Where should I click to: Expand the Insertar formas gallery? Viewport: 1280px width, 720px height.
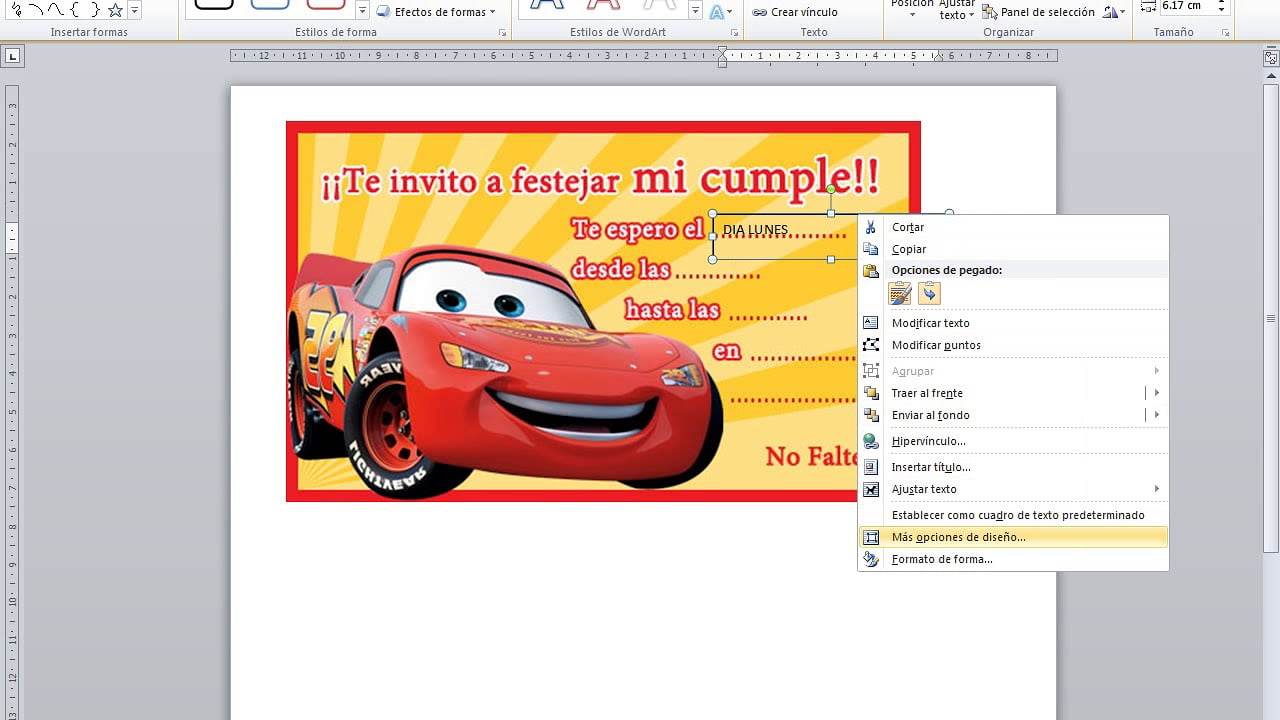134,11
